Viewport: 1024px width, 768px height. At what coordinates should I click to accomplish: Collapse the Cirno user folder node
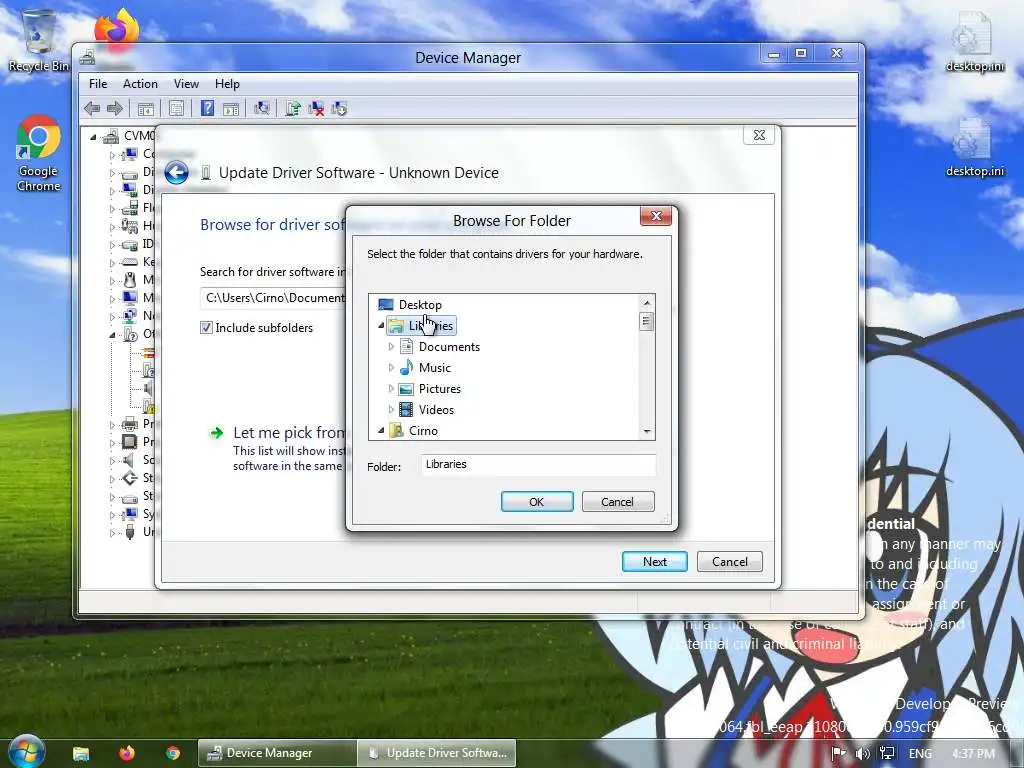click(381, 430)
